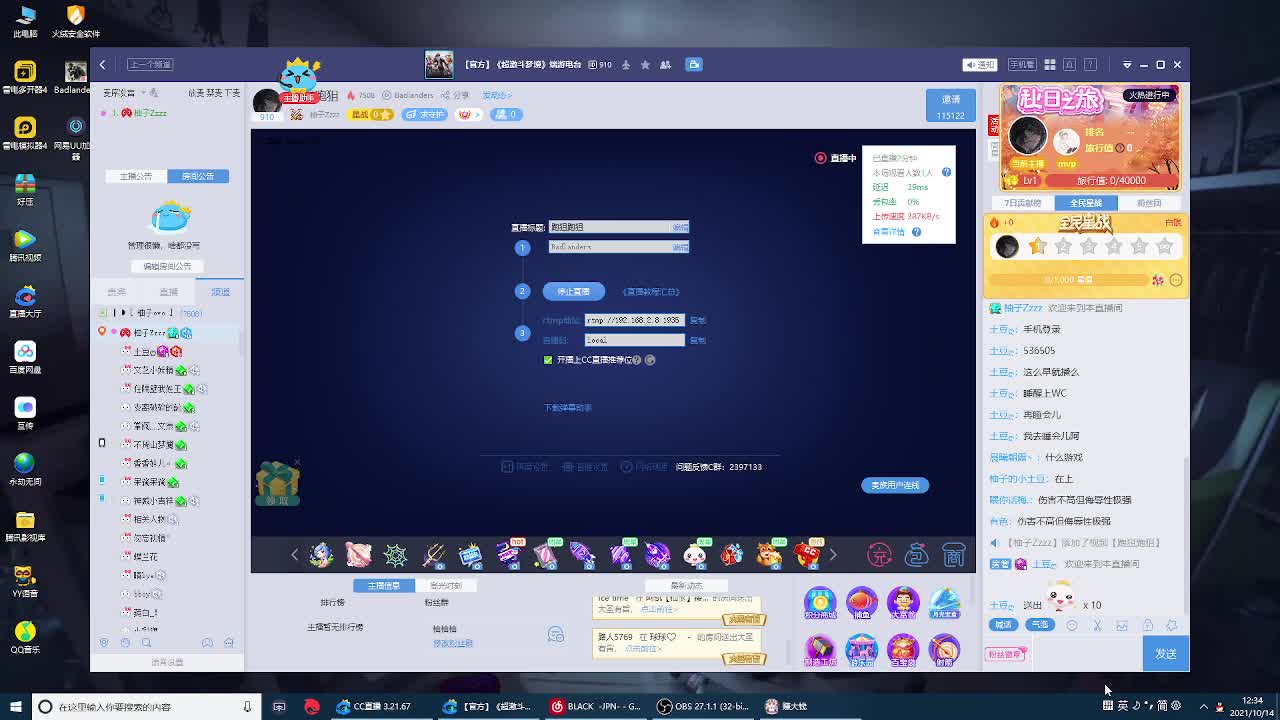Viewport: 1280px width, 720px height.
Task: Edit the stream title field
Action: 618,227
